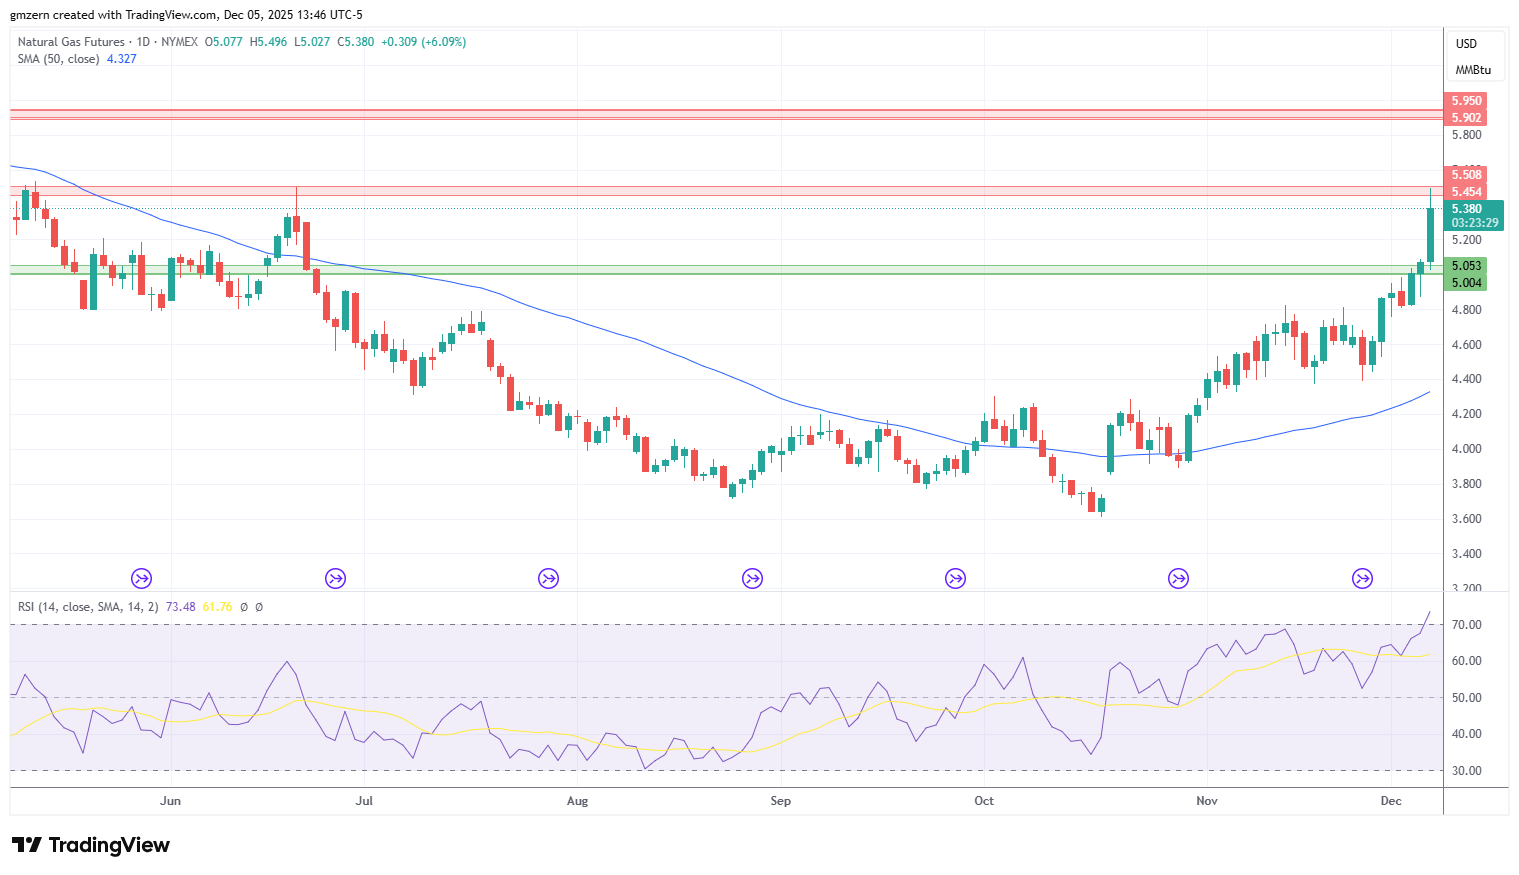Click the RSI moving average value 61.76
The height and width of the screenshot is (875, 1519).
[x=217, y=607]
